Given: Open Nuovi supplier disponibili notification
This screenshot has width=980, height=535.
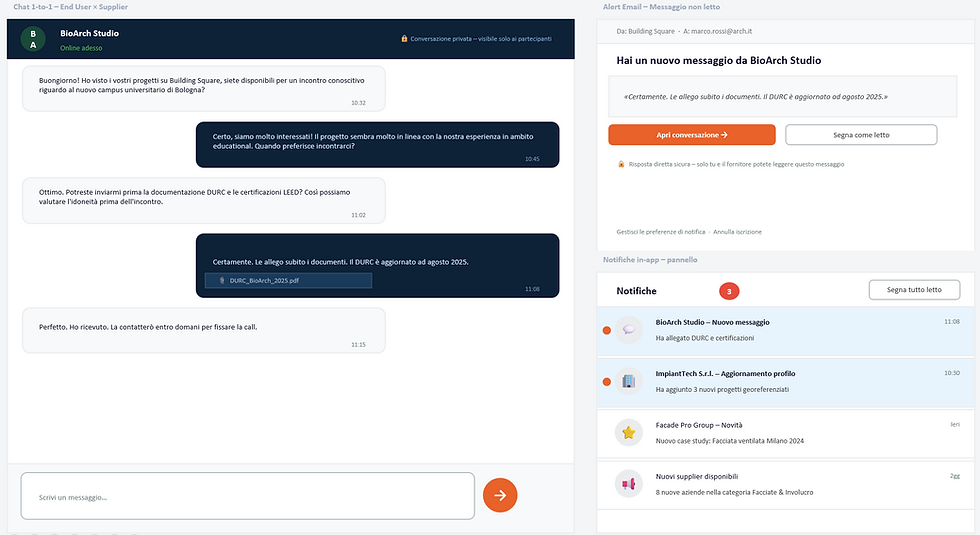Looking at the screenshot, I should [x=786, y=484].
